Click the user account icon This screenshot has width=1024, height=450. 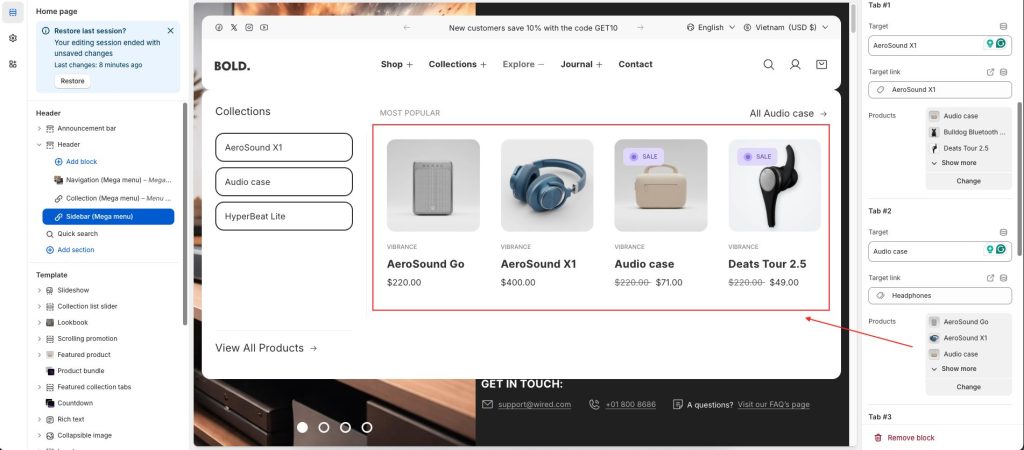795,65
